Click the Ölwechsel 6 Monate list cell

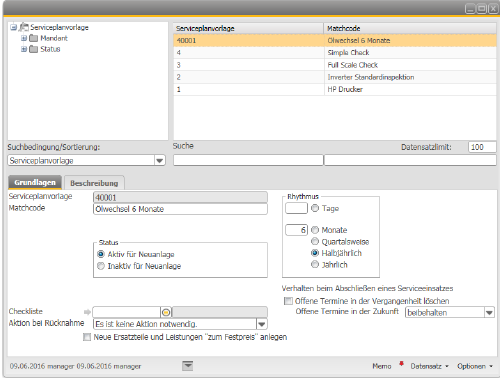pos(410,40)
